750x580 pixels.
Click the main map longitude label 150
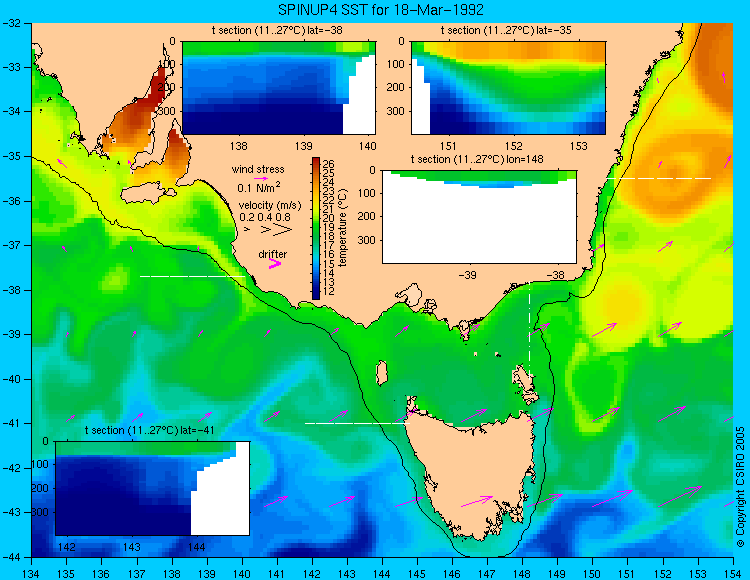click(x=593, y=574)
